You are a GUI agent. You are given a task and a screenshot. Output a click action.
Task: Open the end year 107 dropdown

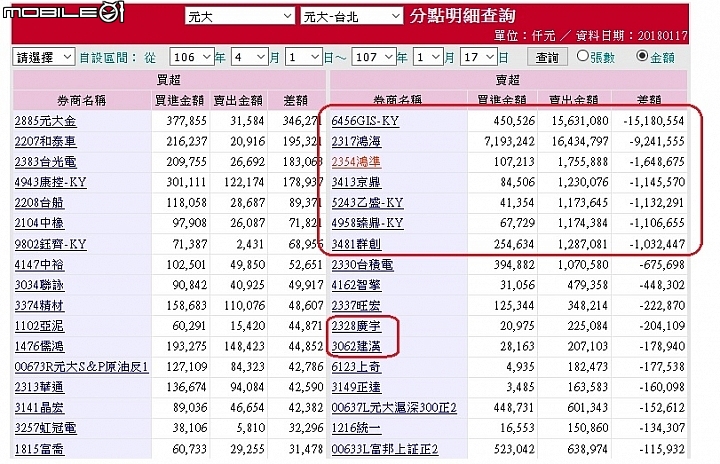click(374, 57)
